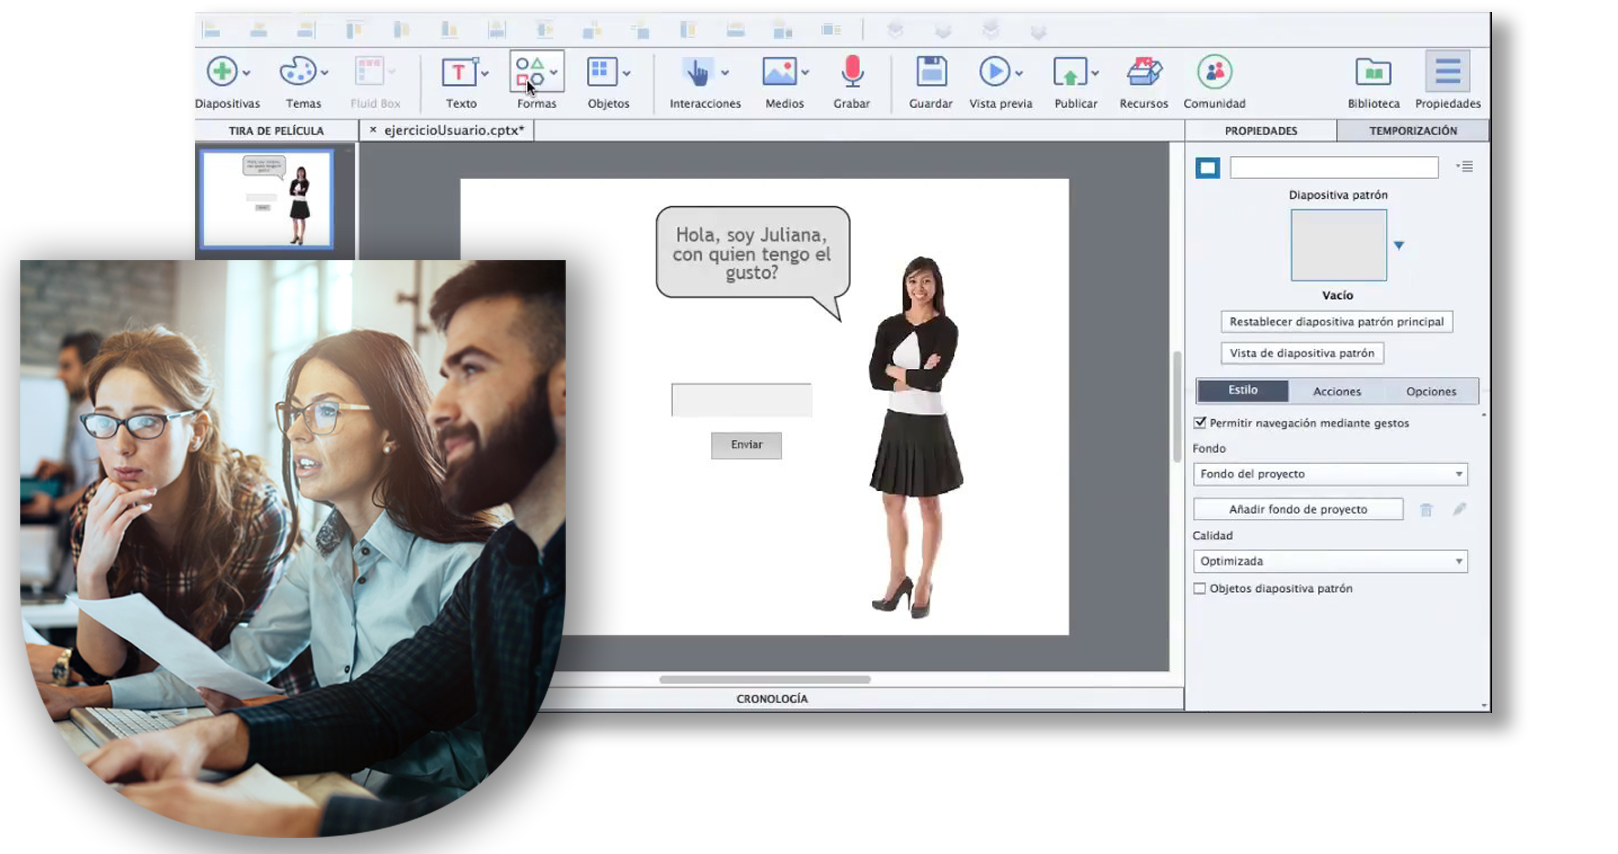Click the Guardar floppy disk icon

(931, 72)
